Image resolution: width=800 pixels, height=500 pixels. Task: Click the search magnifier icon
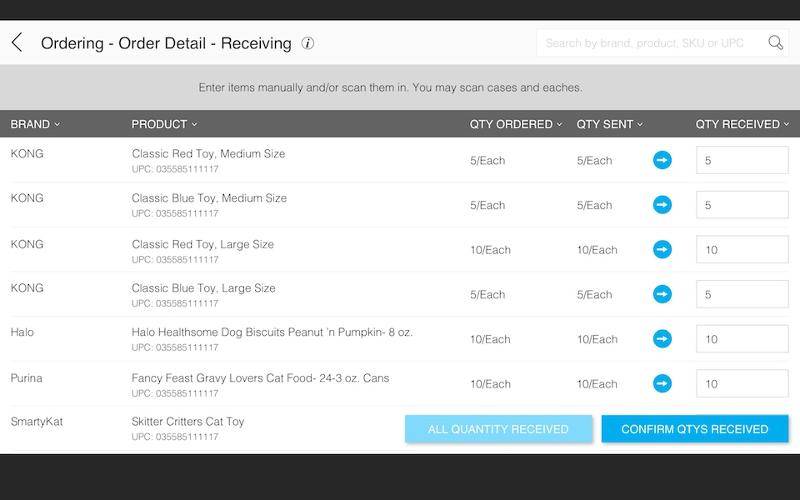776,42
